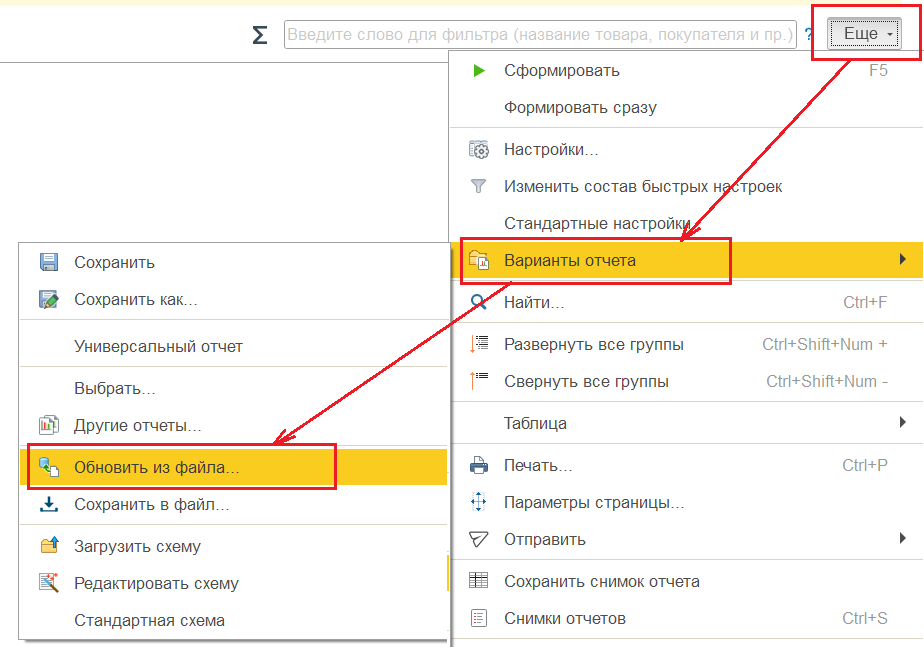Click the question mark help link
The height and width of the screenshot is (647, 924).
[x=808, y=35]
